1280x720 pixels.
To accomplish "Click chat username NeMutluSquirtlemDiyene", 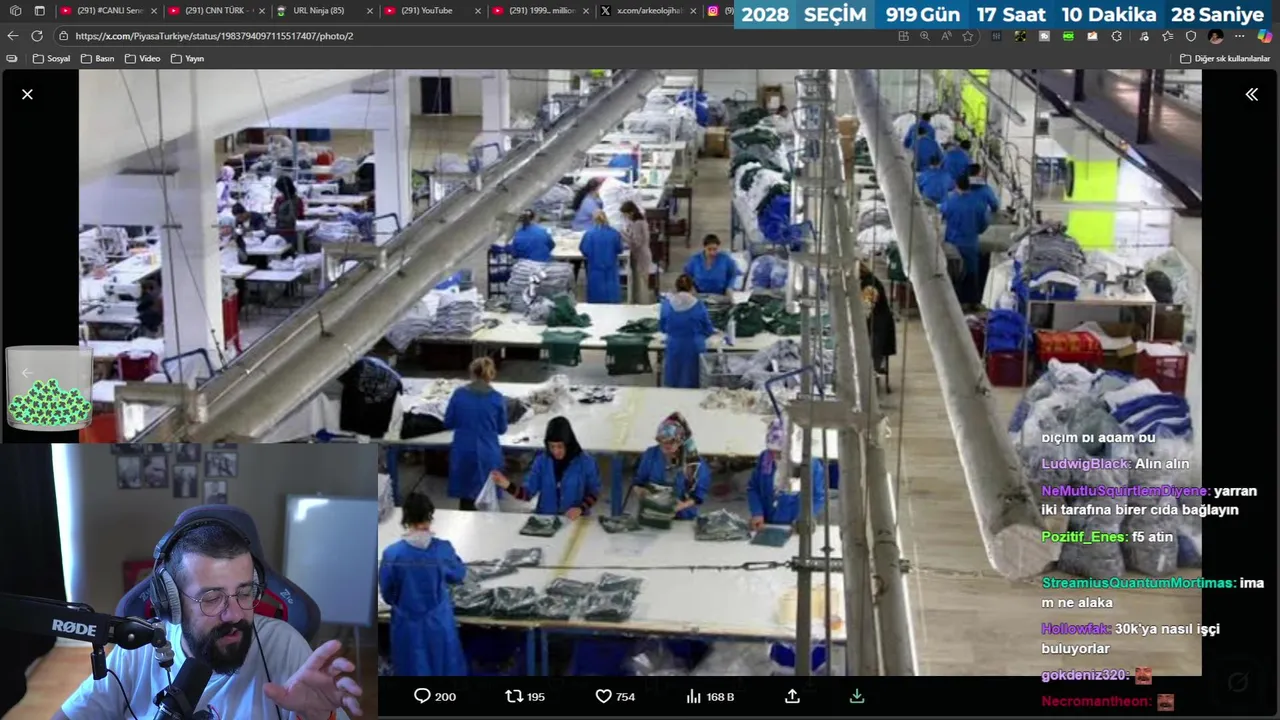I will tap(1125, 491).
